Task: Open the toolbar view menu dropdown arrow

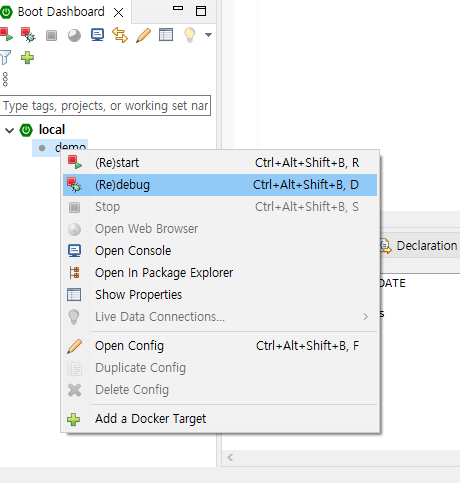Action: click(x=208, y=35)
